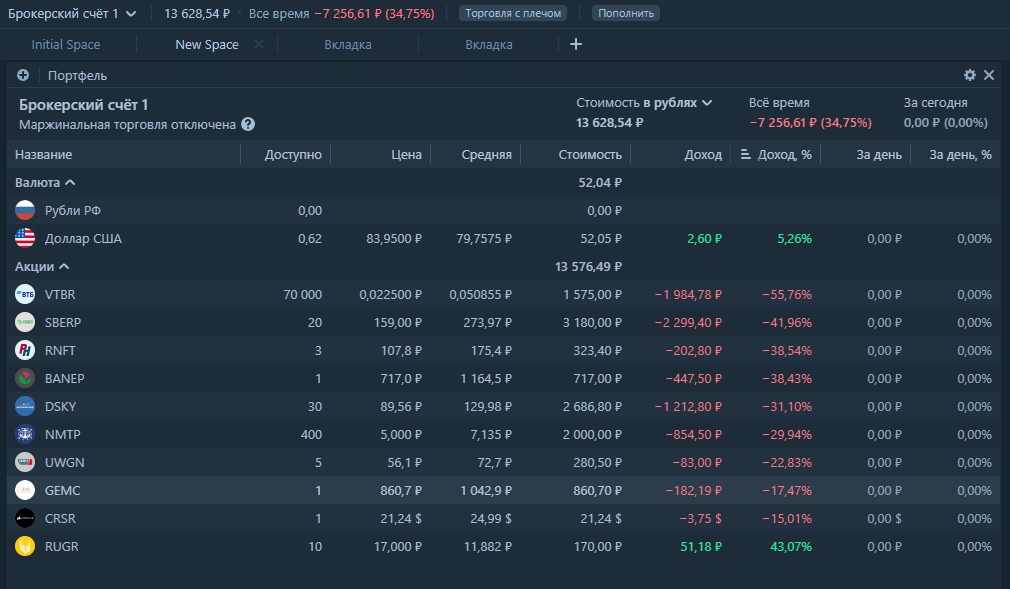Viewport: 1010px width, 589px height.
Task: Click DSKY cost value 2 686,80 ₽
Action: pyautogui.click(x=592, y=407)
